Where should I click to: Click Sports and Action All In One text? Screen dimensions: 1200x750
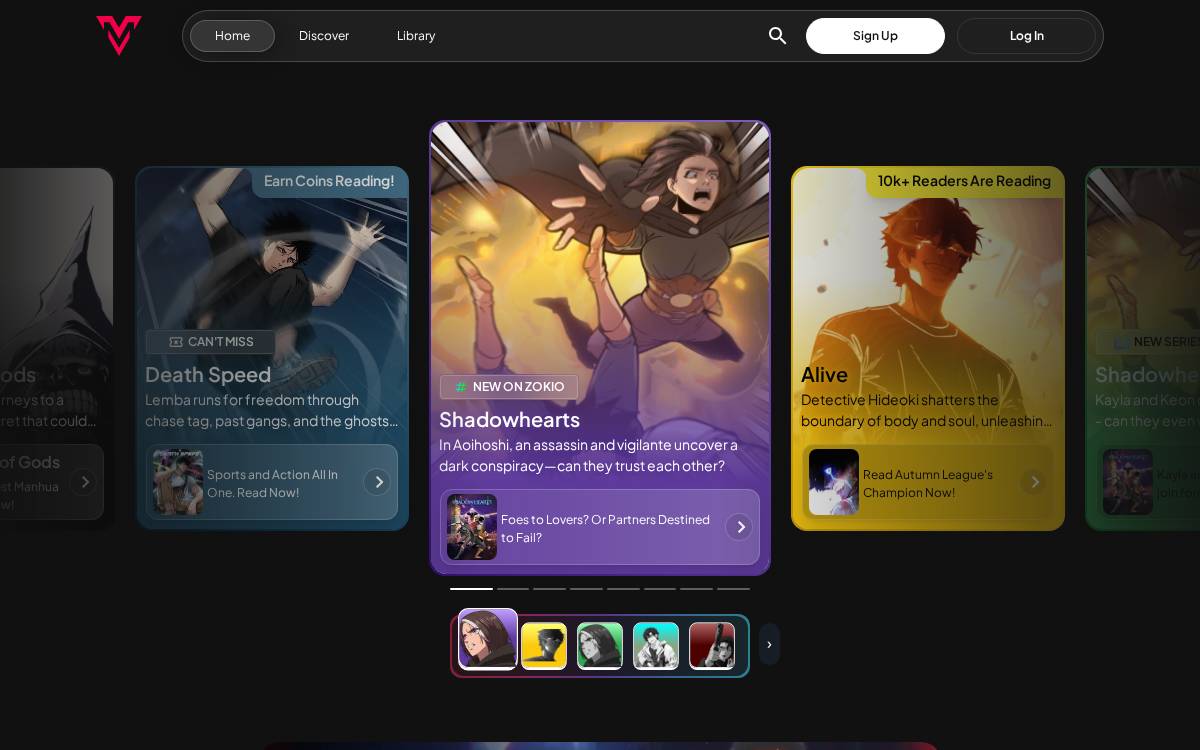pyautogui.click(x=272, y=483)
